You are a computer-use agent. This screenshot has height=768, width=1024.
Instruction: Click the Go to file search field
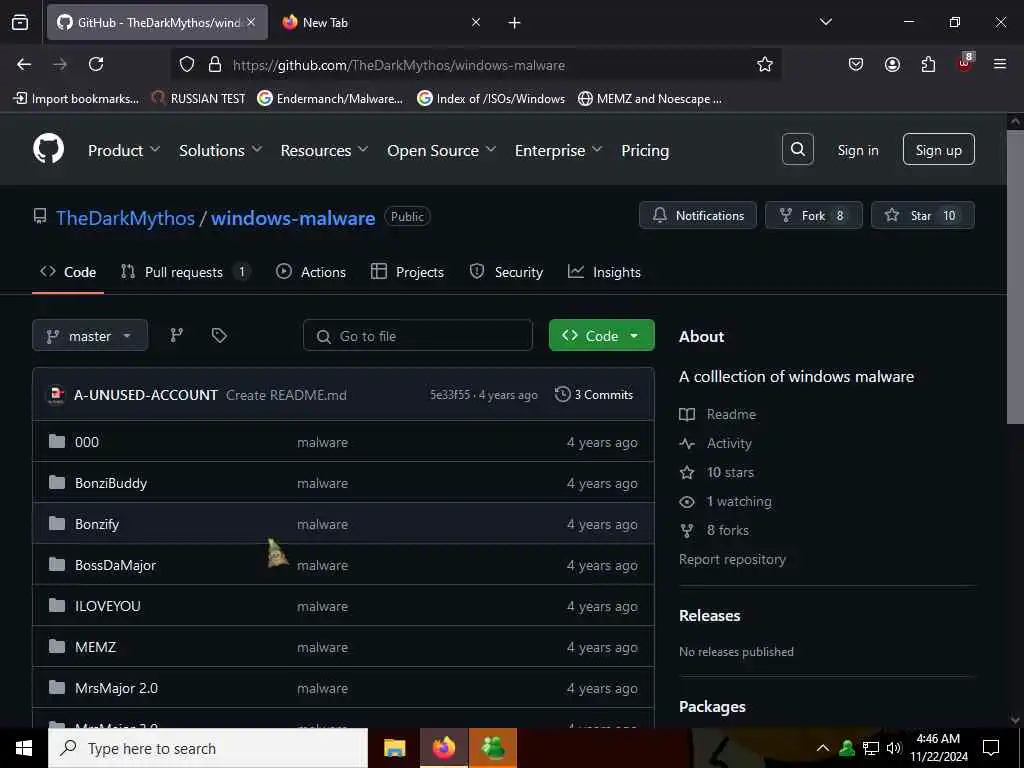tap(418, 336)
